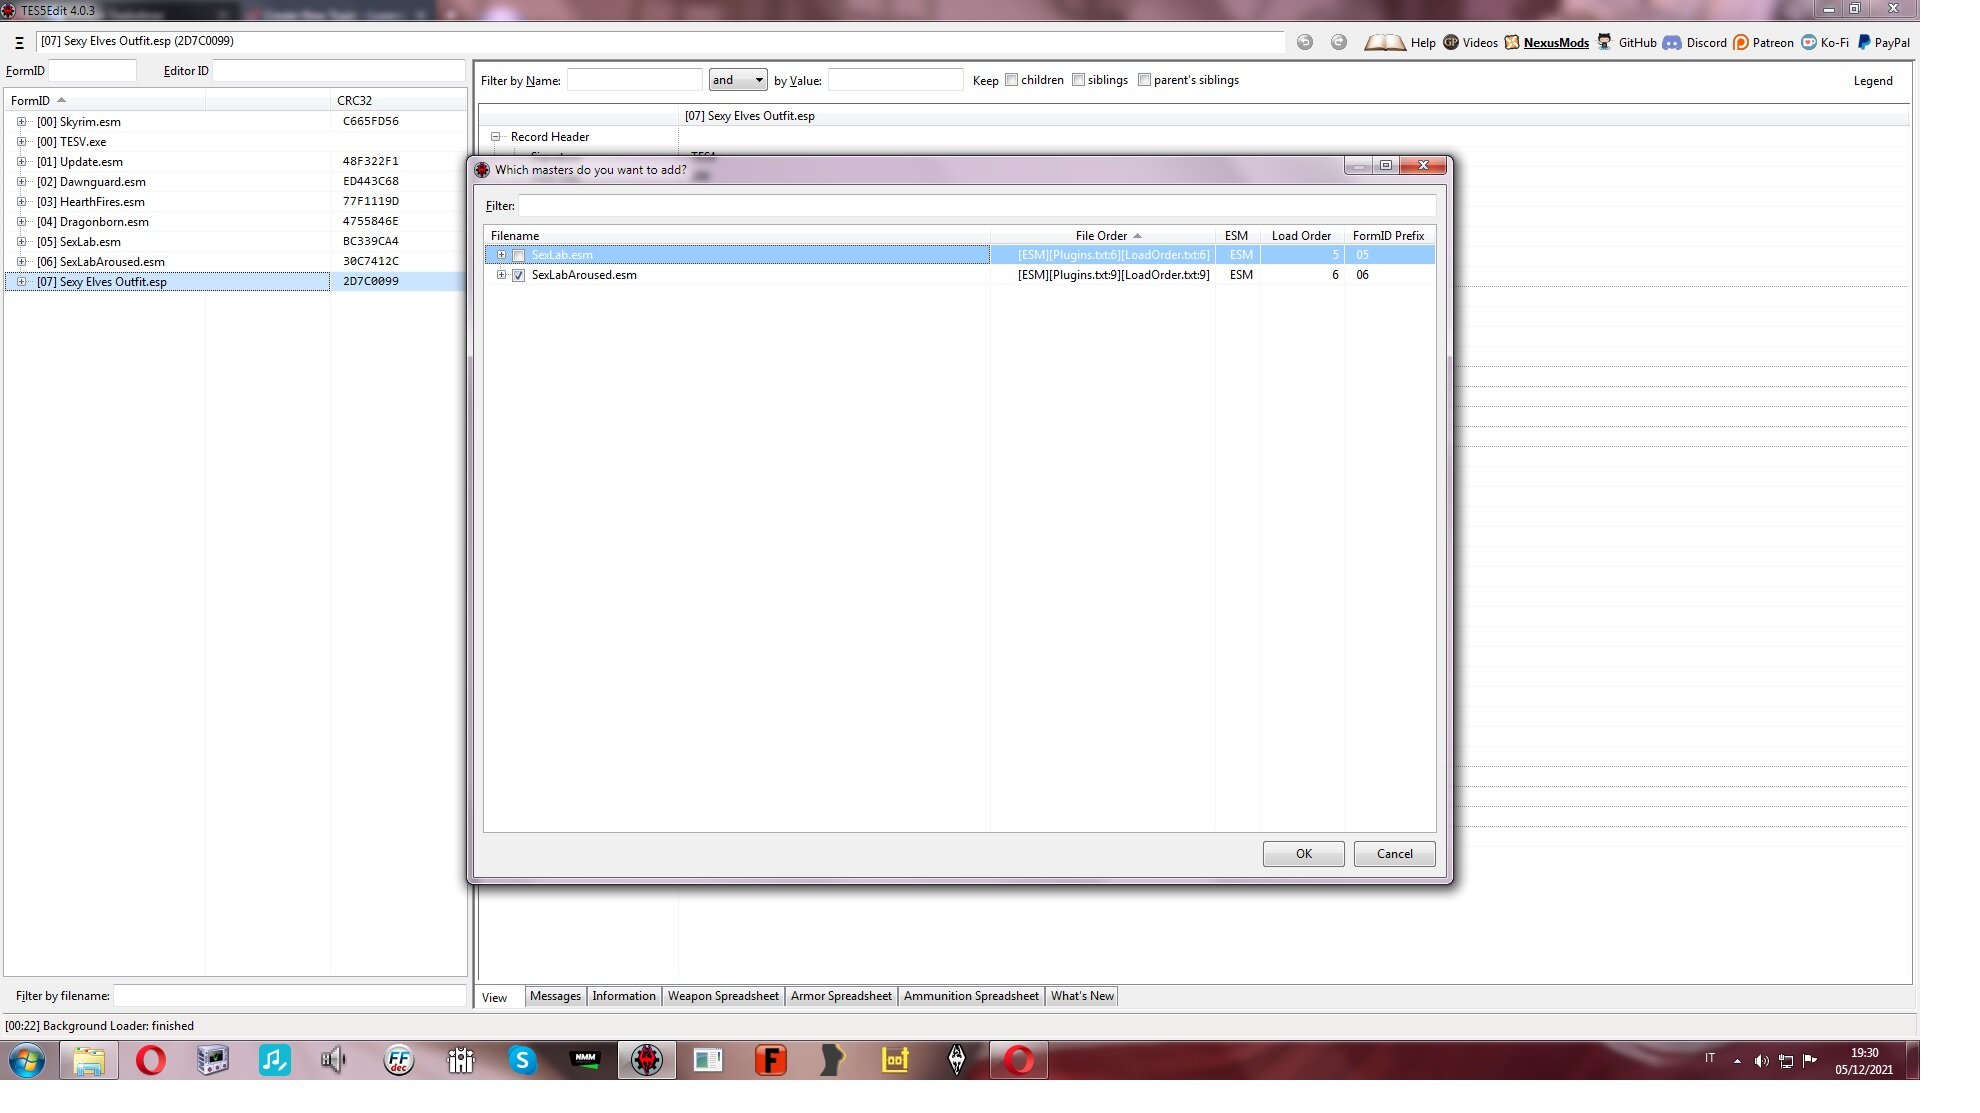Cancel the add masters dialog
This screenshot has width=1980, height=1113.
(1395, 854)
